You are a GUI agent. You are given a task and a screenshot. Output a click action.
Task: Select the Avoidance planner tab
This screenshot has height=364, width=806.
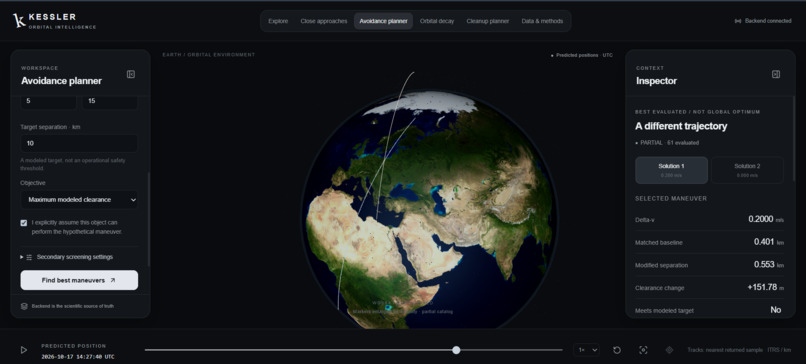pos(383,21)
